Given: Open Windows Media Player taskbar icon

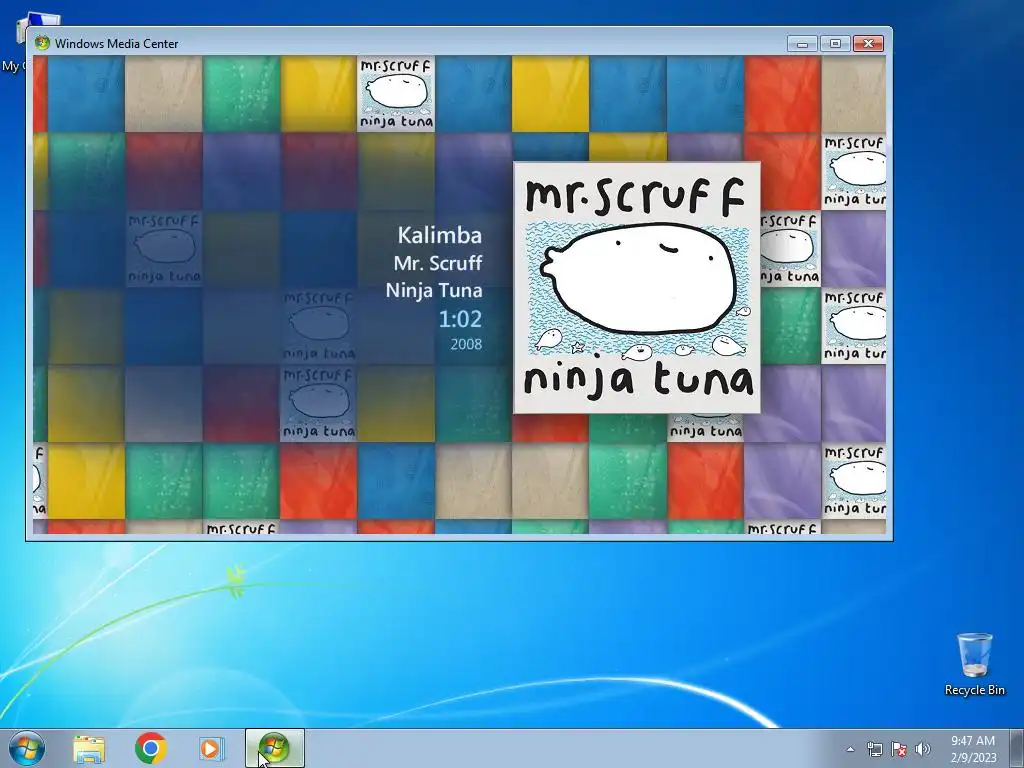Looking at the screenshot, I should (212, 748).
